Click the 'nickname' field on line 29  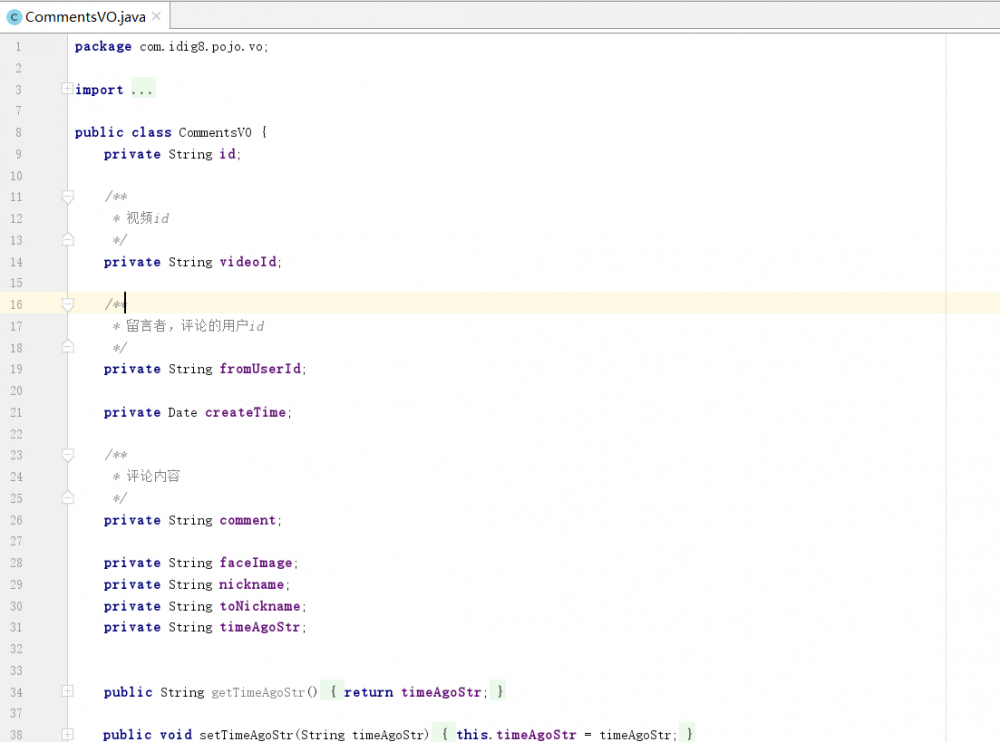(252, 584)
